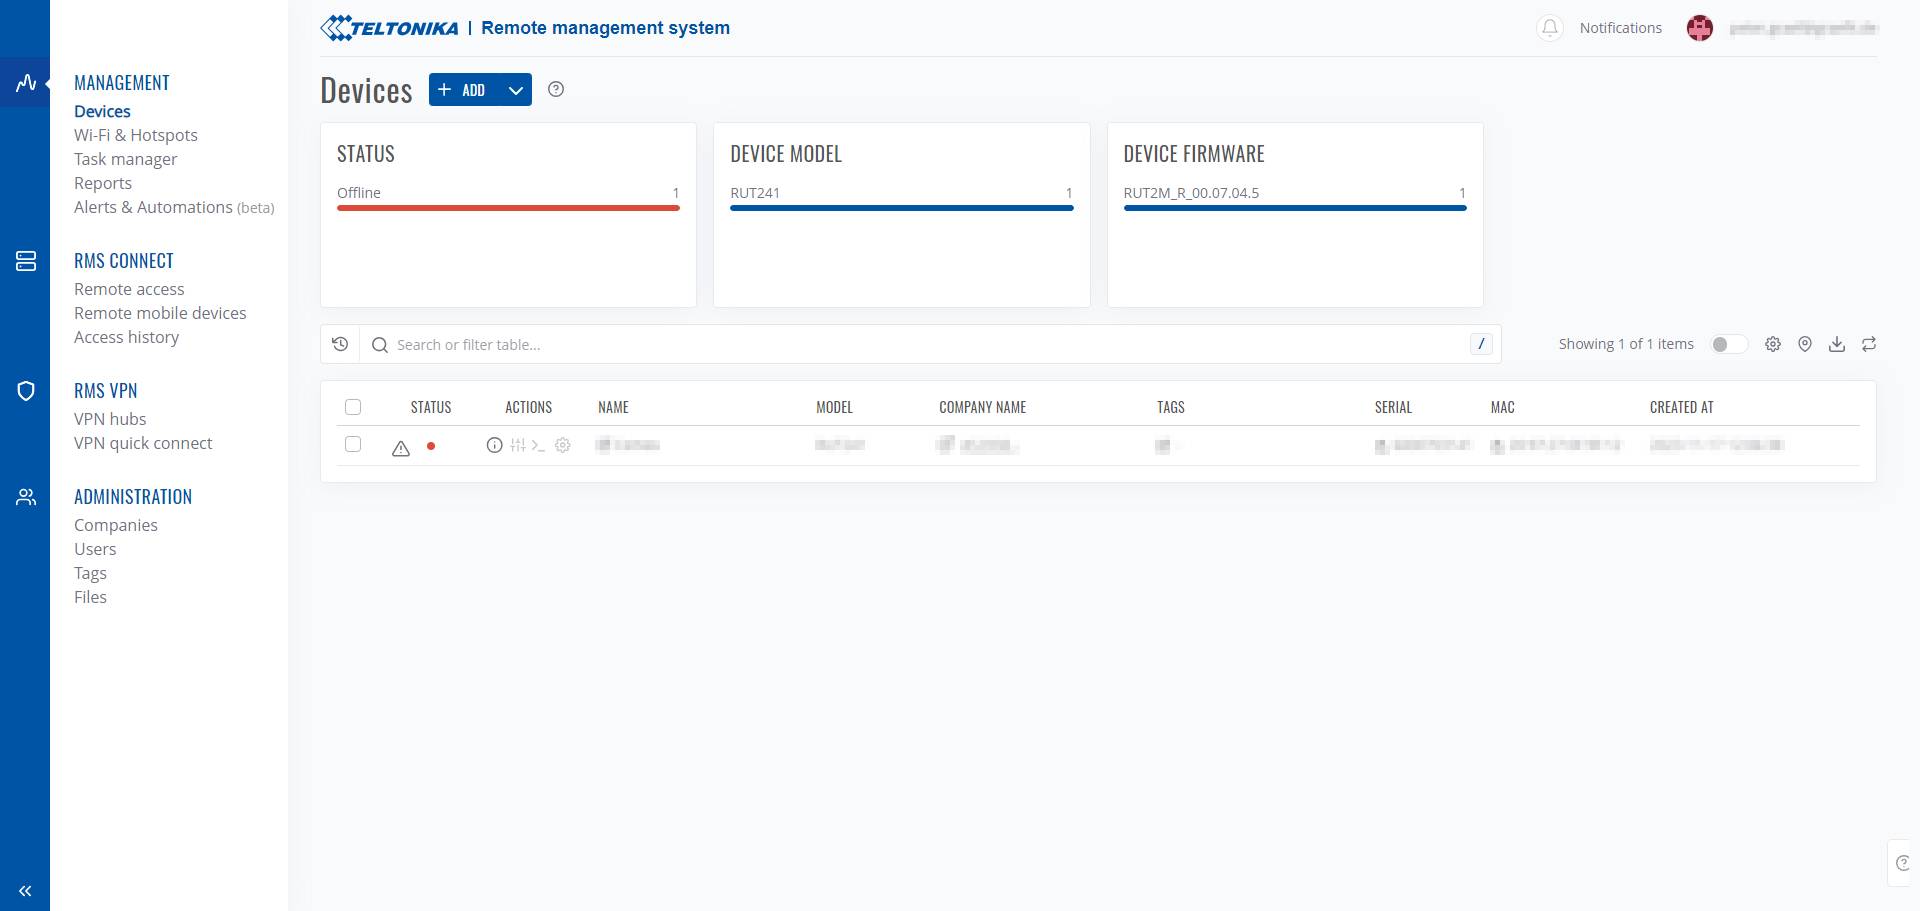Open VPN hubs menu item
This screenshot has width=1920, height=911.
click(110, 419)
